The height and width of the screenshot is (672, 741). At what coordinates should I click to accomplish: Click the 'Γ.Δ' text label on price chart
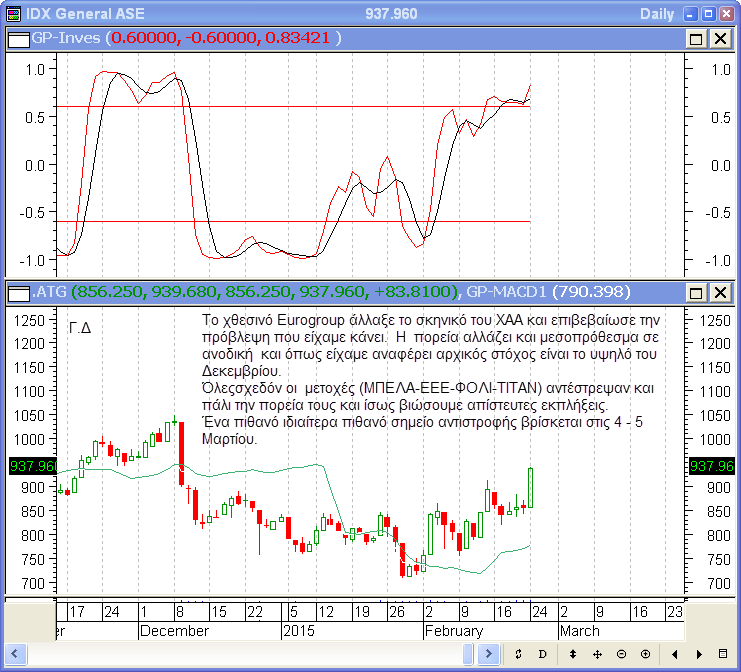click(80, 327)
